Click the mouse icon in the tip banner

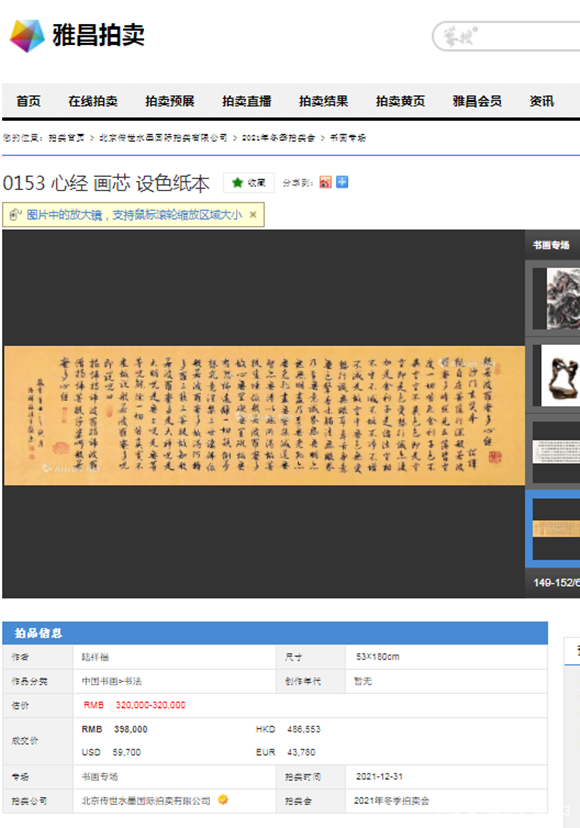15,214
